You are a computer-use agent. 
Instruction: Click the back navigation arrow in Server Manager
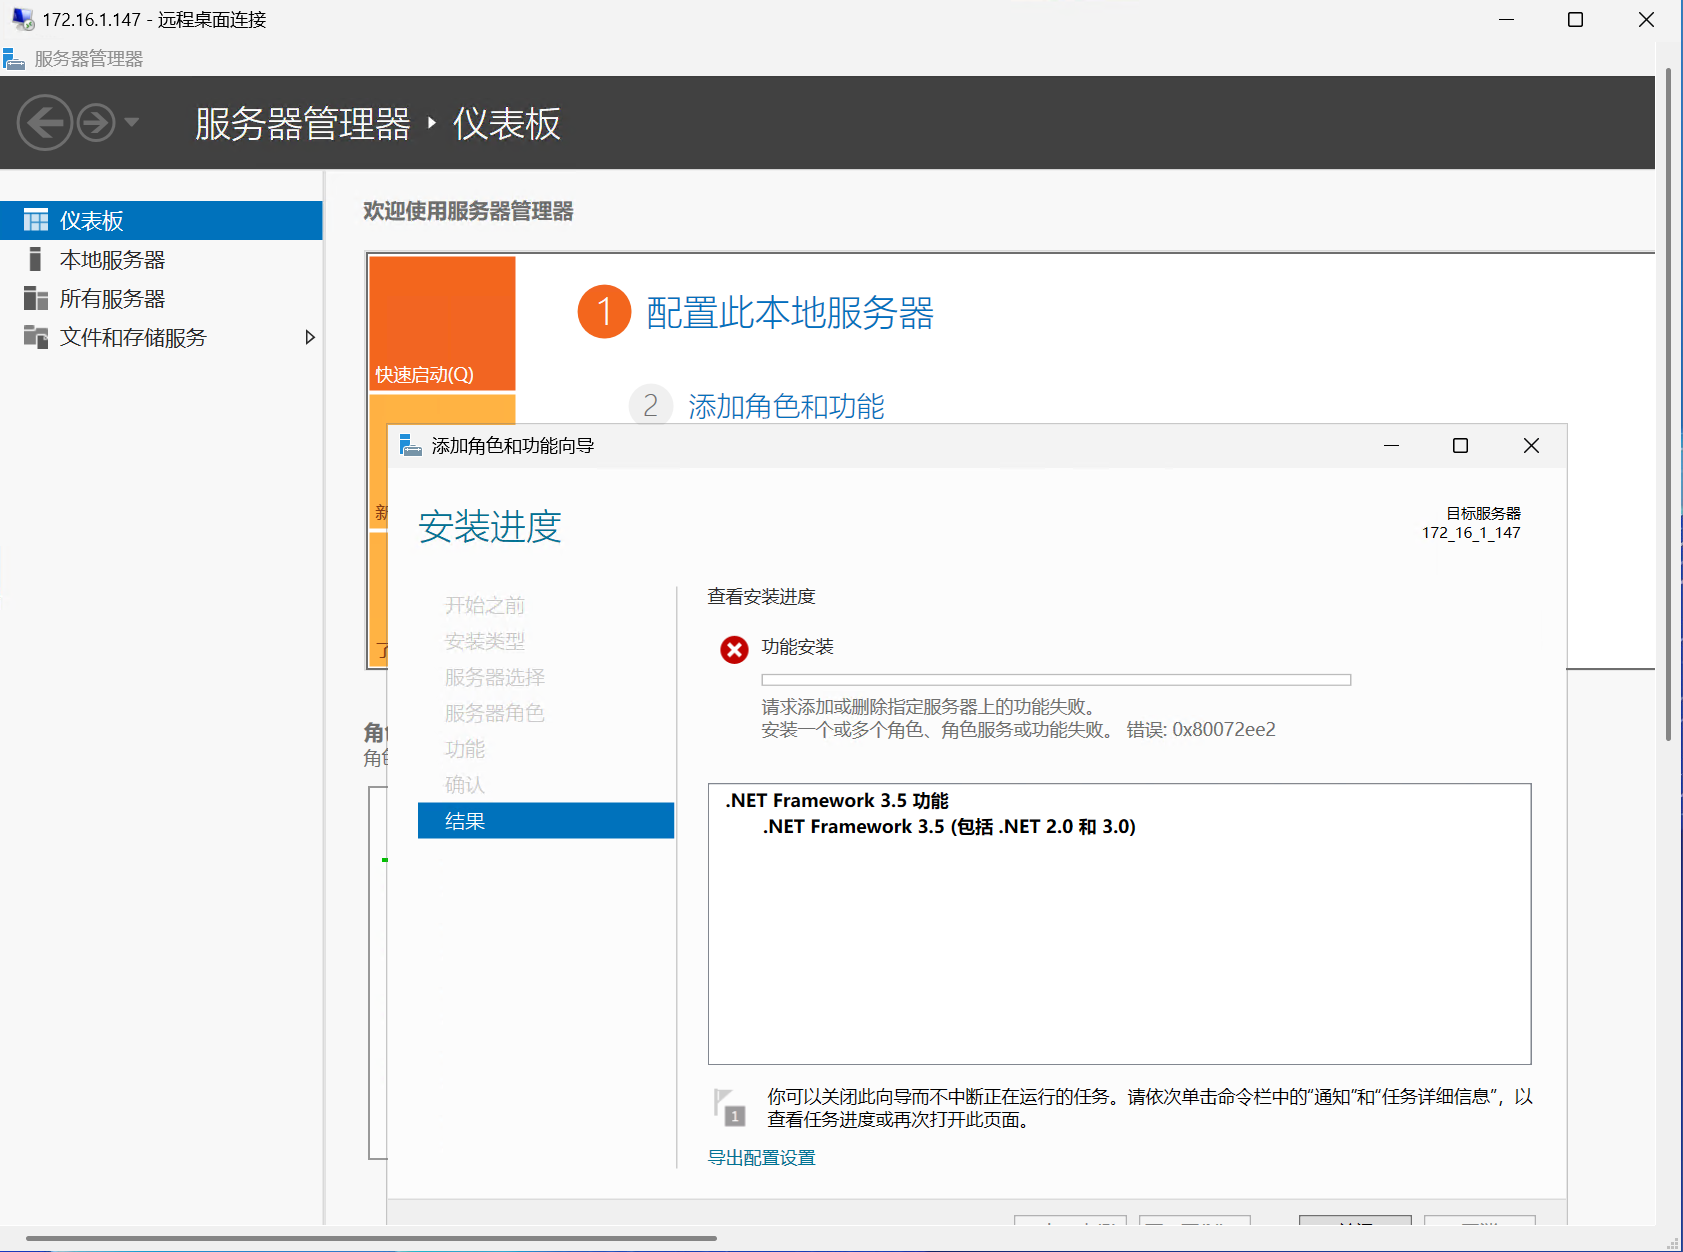[x=44, y=123]
